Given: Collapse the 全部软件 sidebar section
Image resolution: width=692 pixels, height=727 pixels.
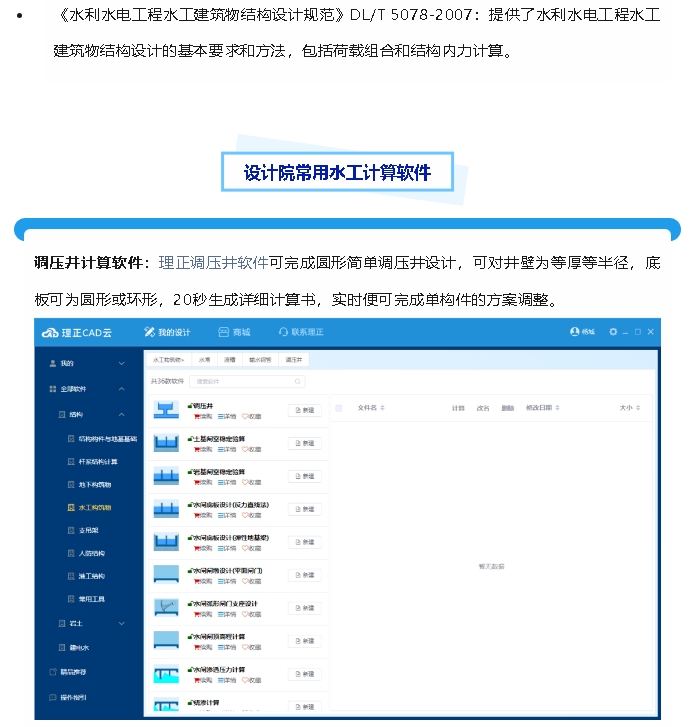Looking at the screenshot, I should coord(121,388).
